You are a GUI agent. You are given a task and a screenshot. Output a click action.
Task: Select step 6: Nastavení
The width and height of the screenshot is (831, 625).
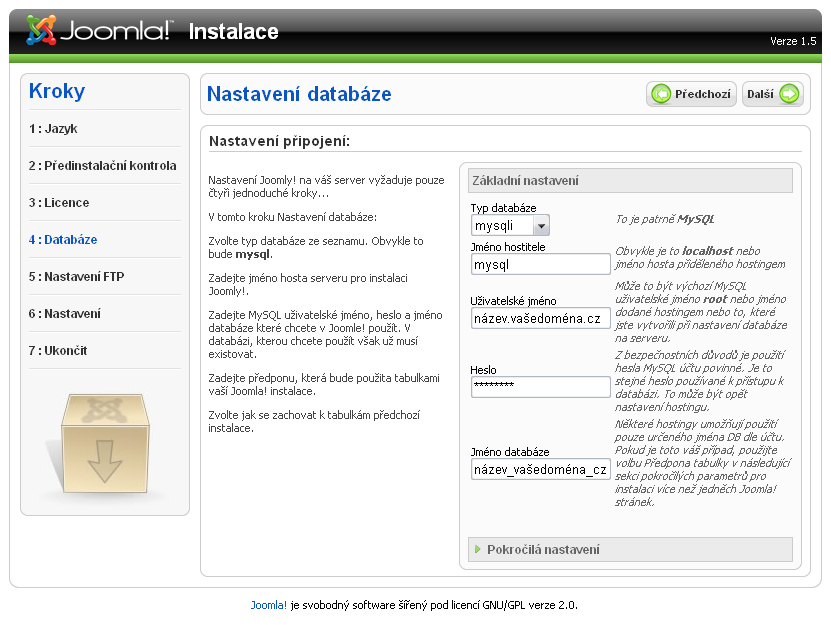coord(65,314)
